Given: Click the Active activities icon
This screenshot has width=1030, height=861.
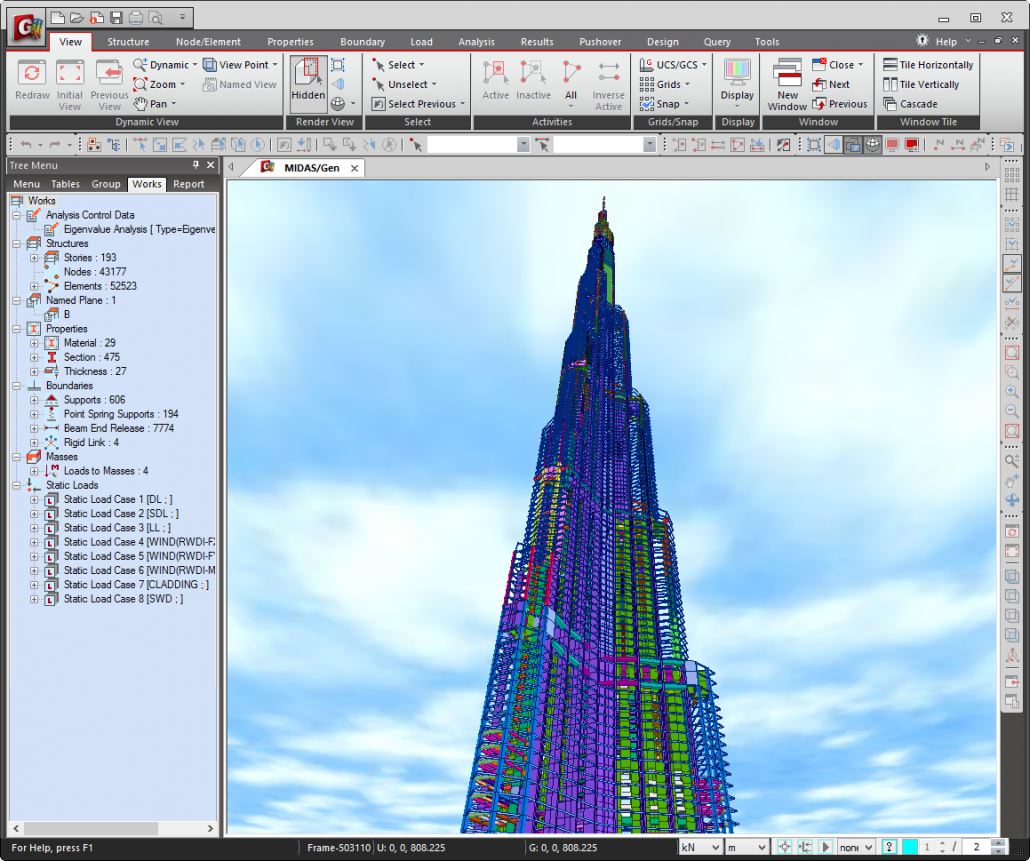Looking at the screenshot, I should (x=495, y=80).
